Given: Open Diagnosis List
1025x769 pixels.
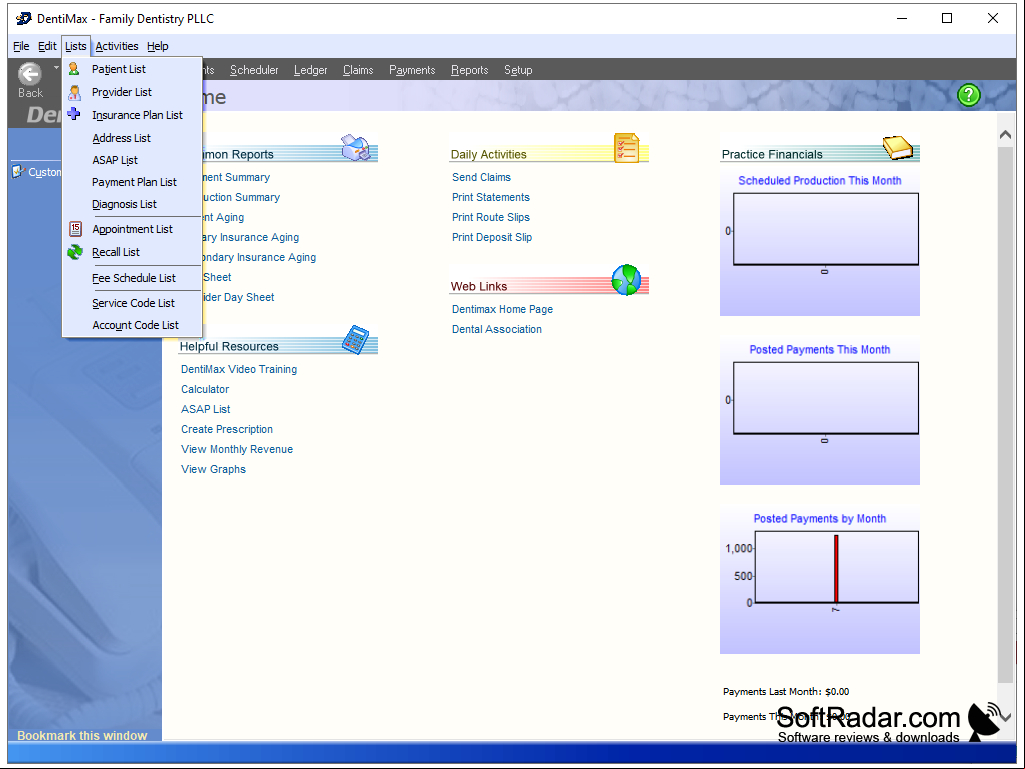Looking at the screenshot, I should [133, 205].
